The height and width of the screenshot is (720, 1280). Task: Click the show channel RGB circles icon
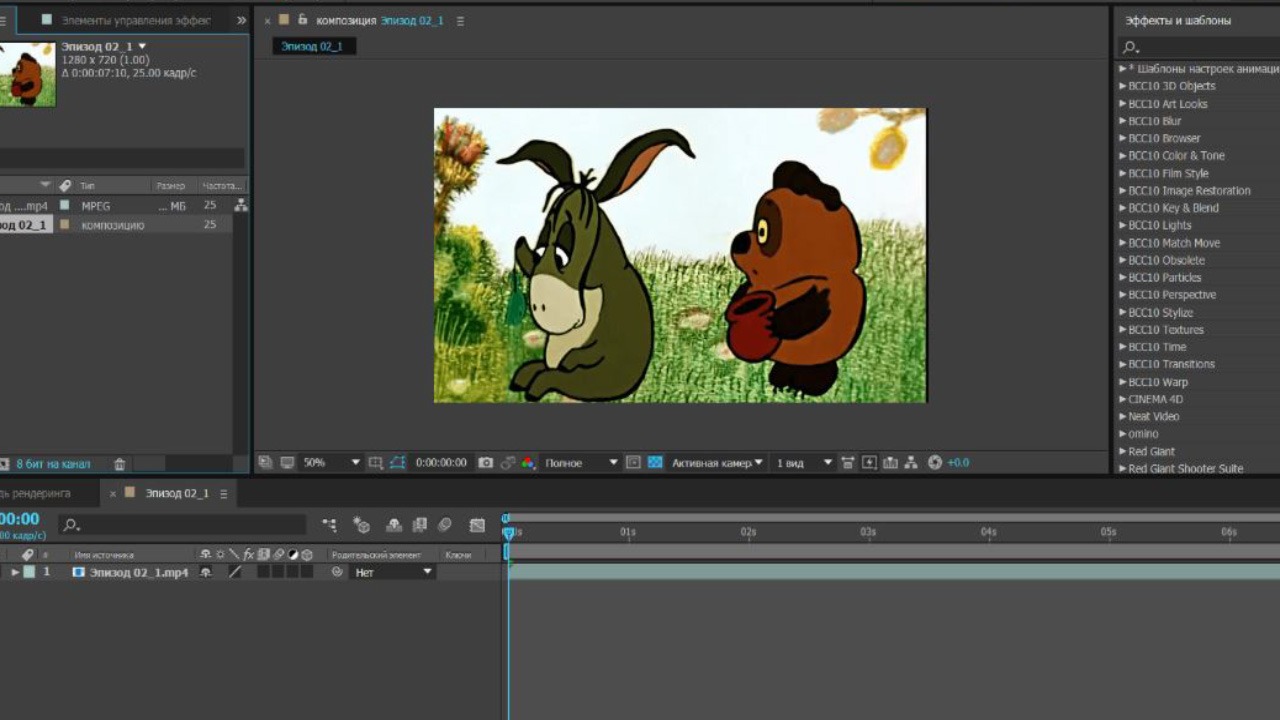pyautogui.click(x=527, y=463)
